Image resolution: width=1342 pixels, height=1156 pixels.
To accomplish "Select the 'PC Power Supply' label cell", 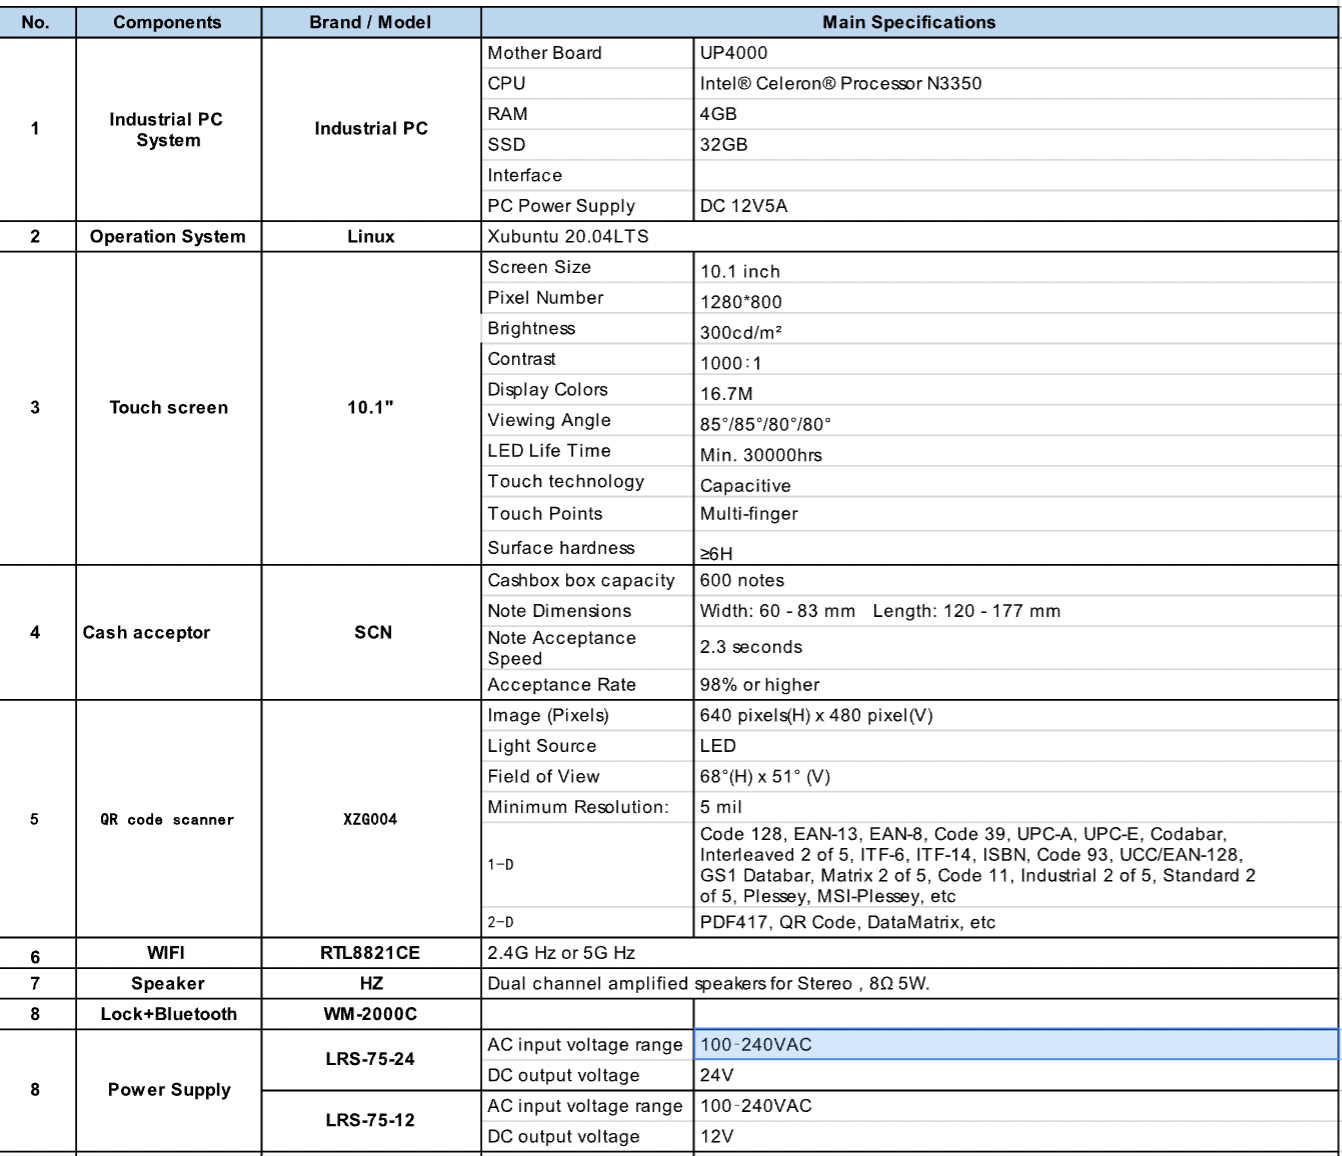I will pos(588,206).
